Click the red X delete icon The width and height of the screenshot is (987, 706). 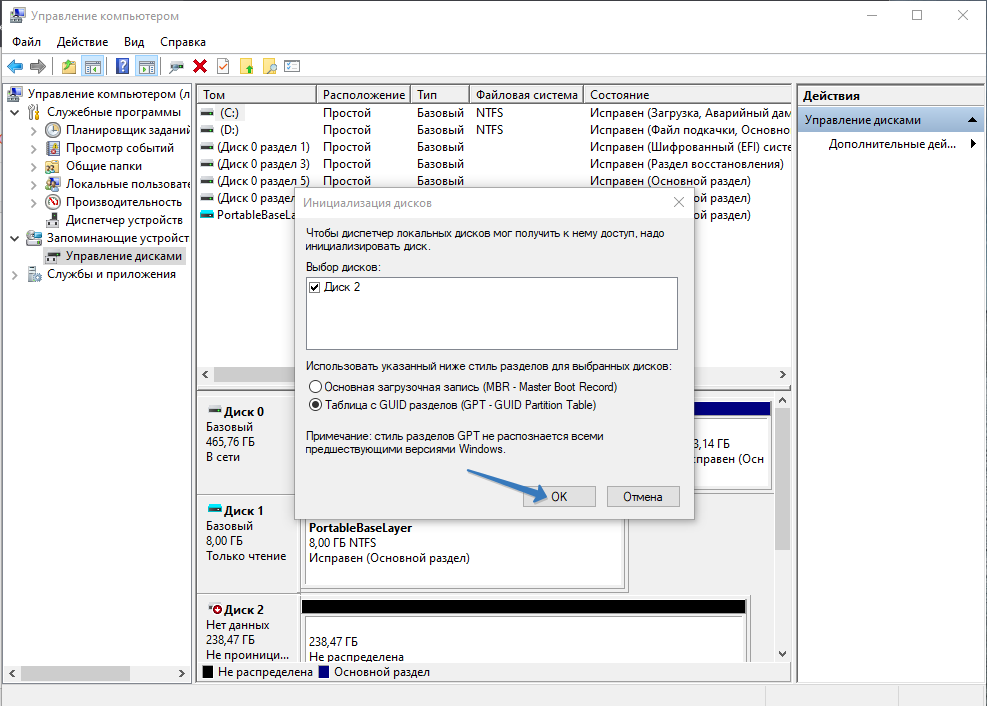(200, 66)
